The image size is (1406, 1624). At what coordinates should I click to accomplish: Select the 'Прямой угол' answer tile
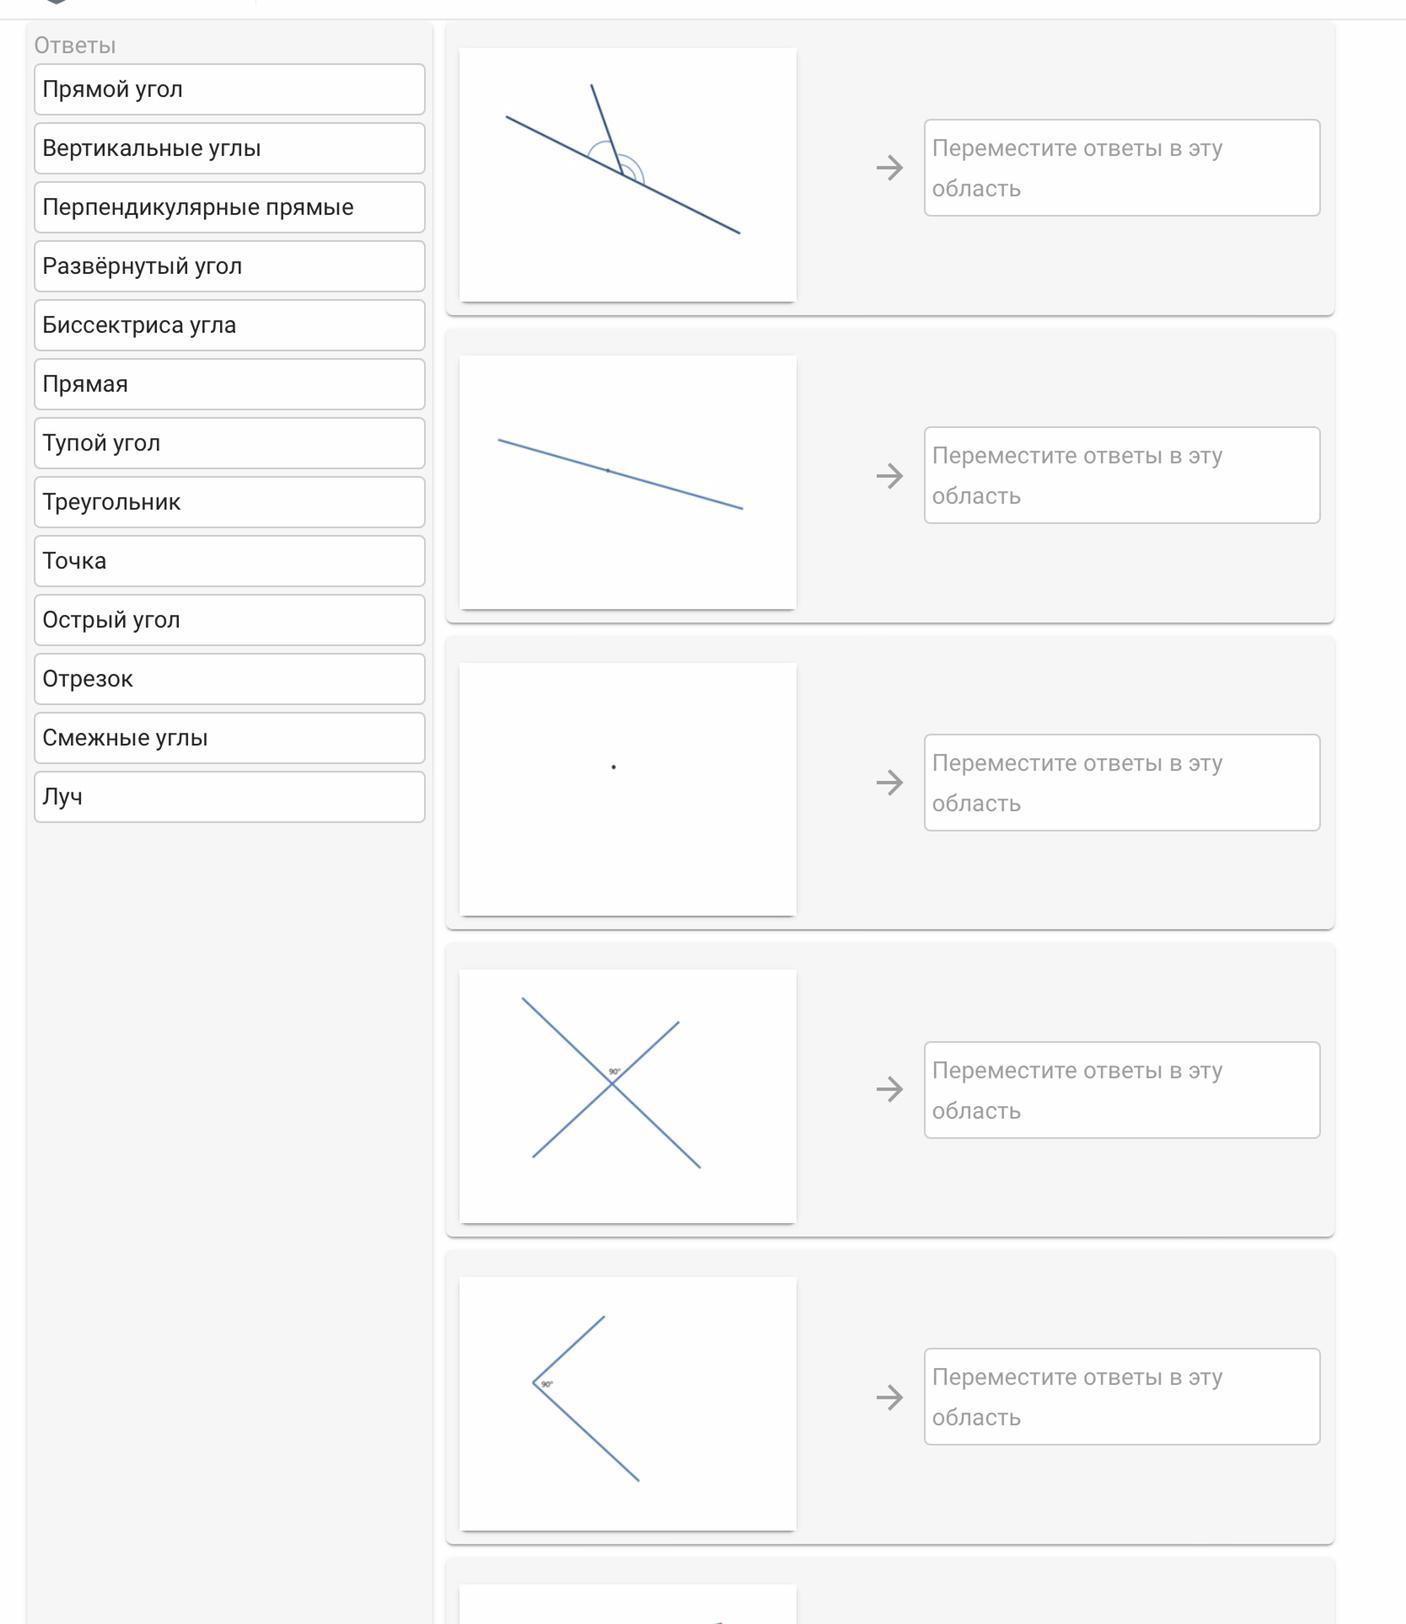(x=229, y=90)
